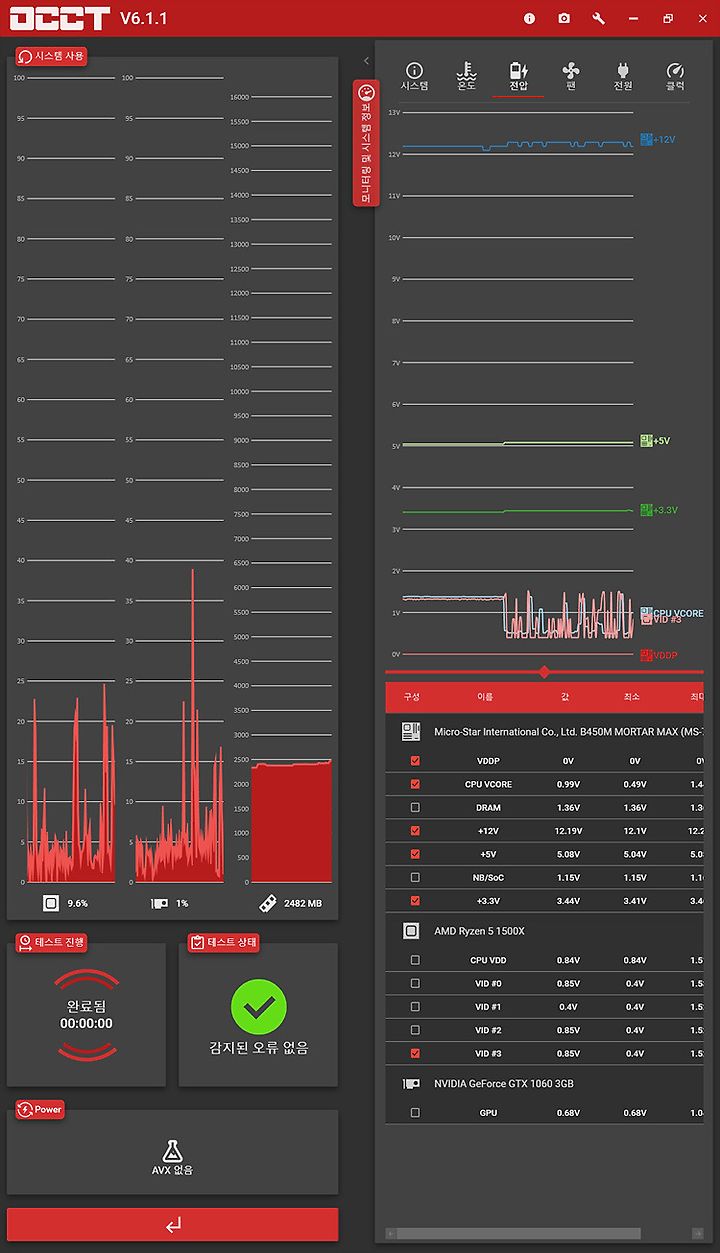Take a screenshot with the camera icon
This screenshot has width=720, height=1253.
564,18
